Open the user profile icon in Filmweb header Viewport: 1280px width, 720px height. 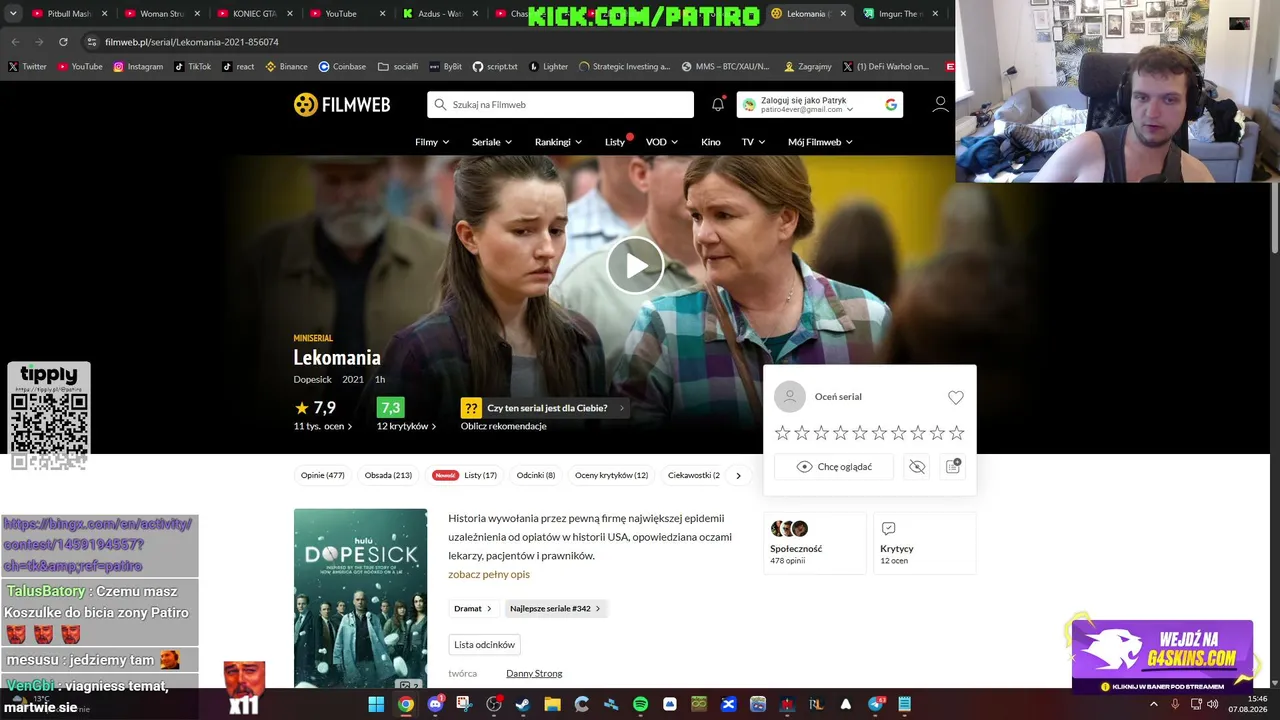click(x=940, y=104)
